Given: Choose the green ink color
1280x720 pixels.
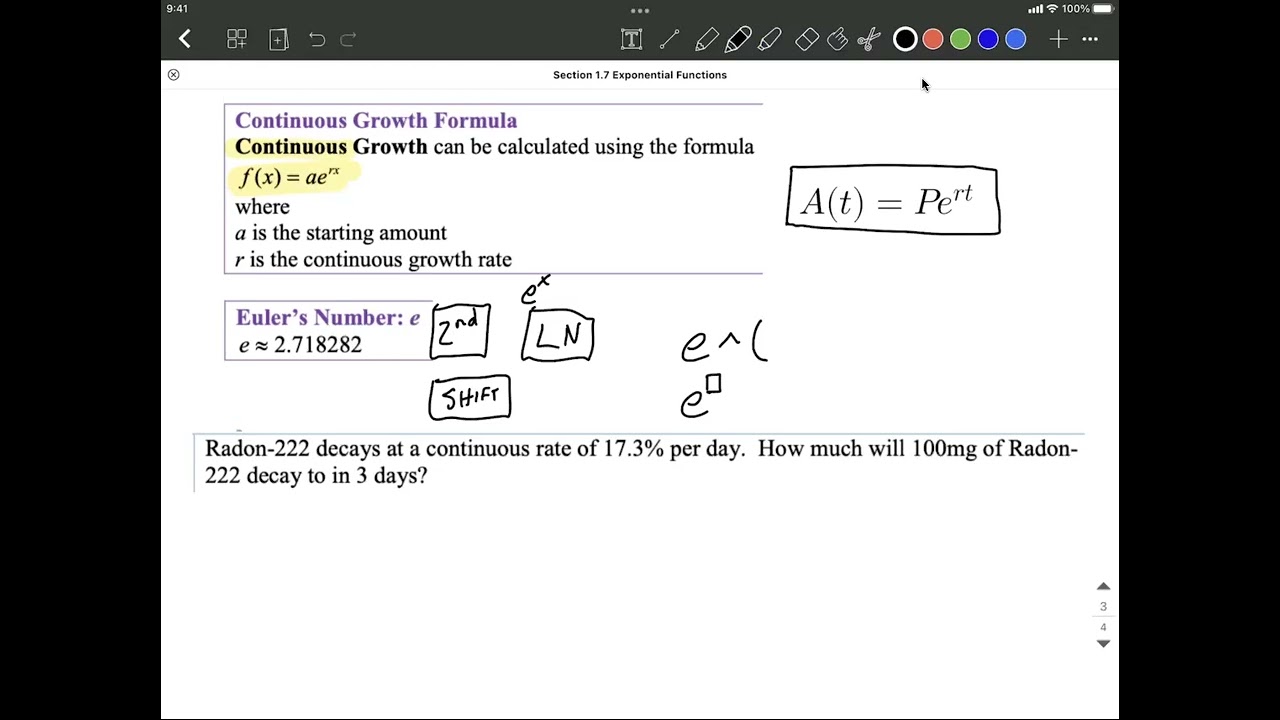Looking at the screenshot, I should (960, 39).
